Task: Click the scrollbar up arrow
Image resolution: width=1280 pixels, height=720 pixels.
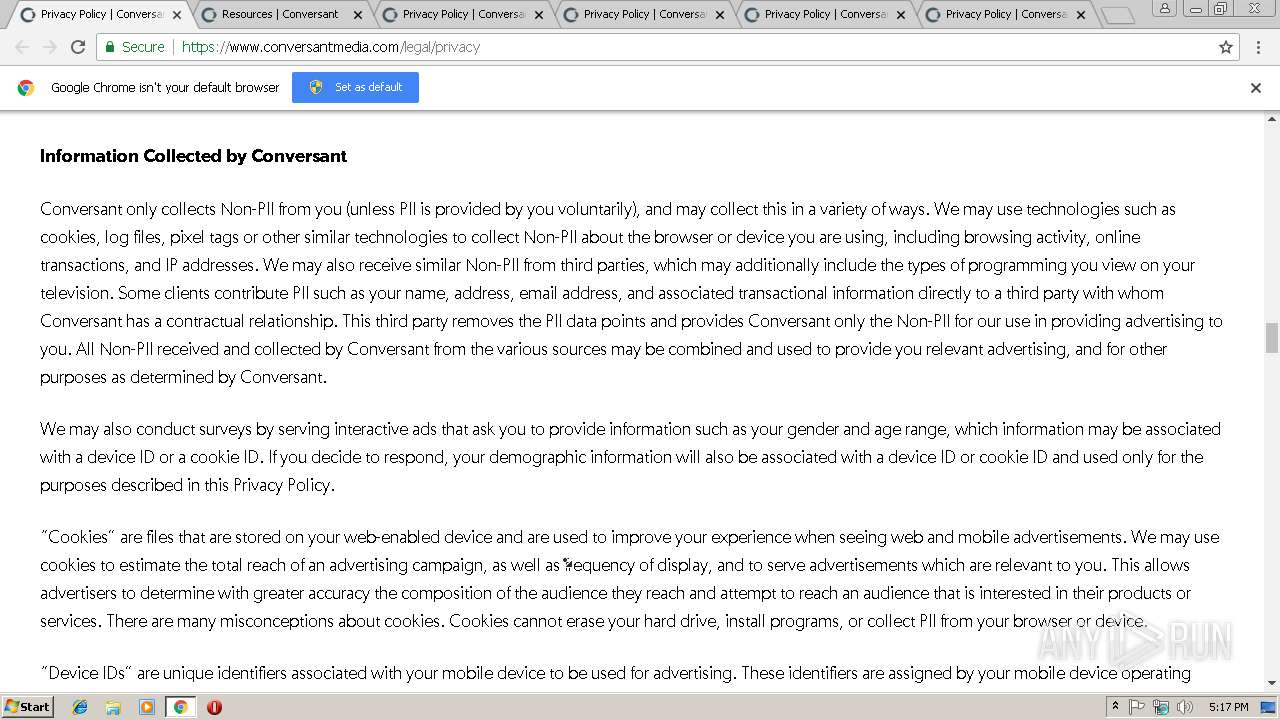Action: coord(1271,119)
